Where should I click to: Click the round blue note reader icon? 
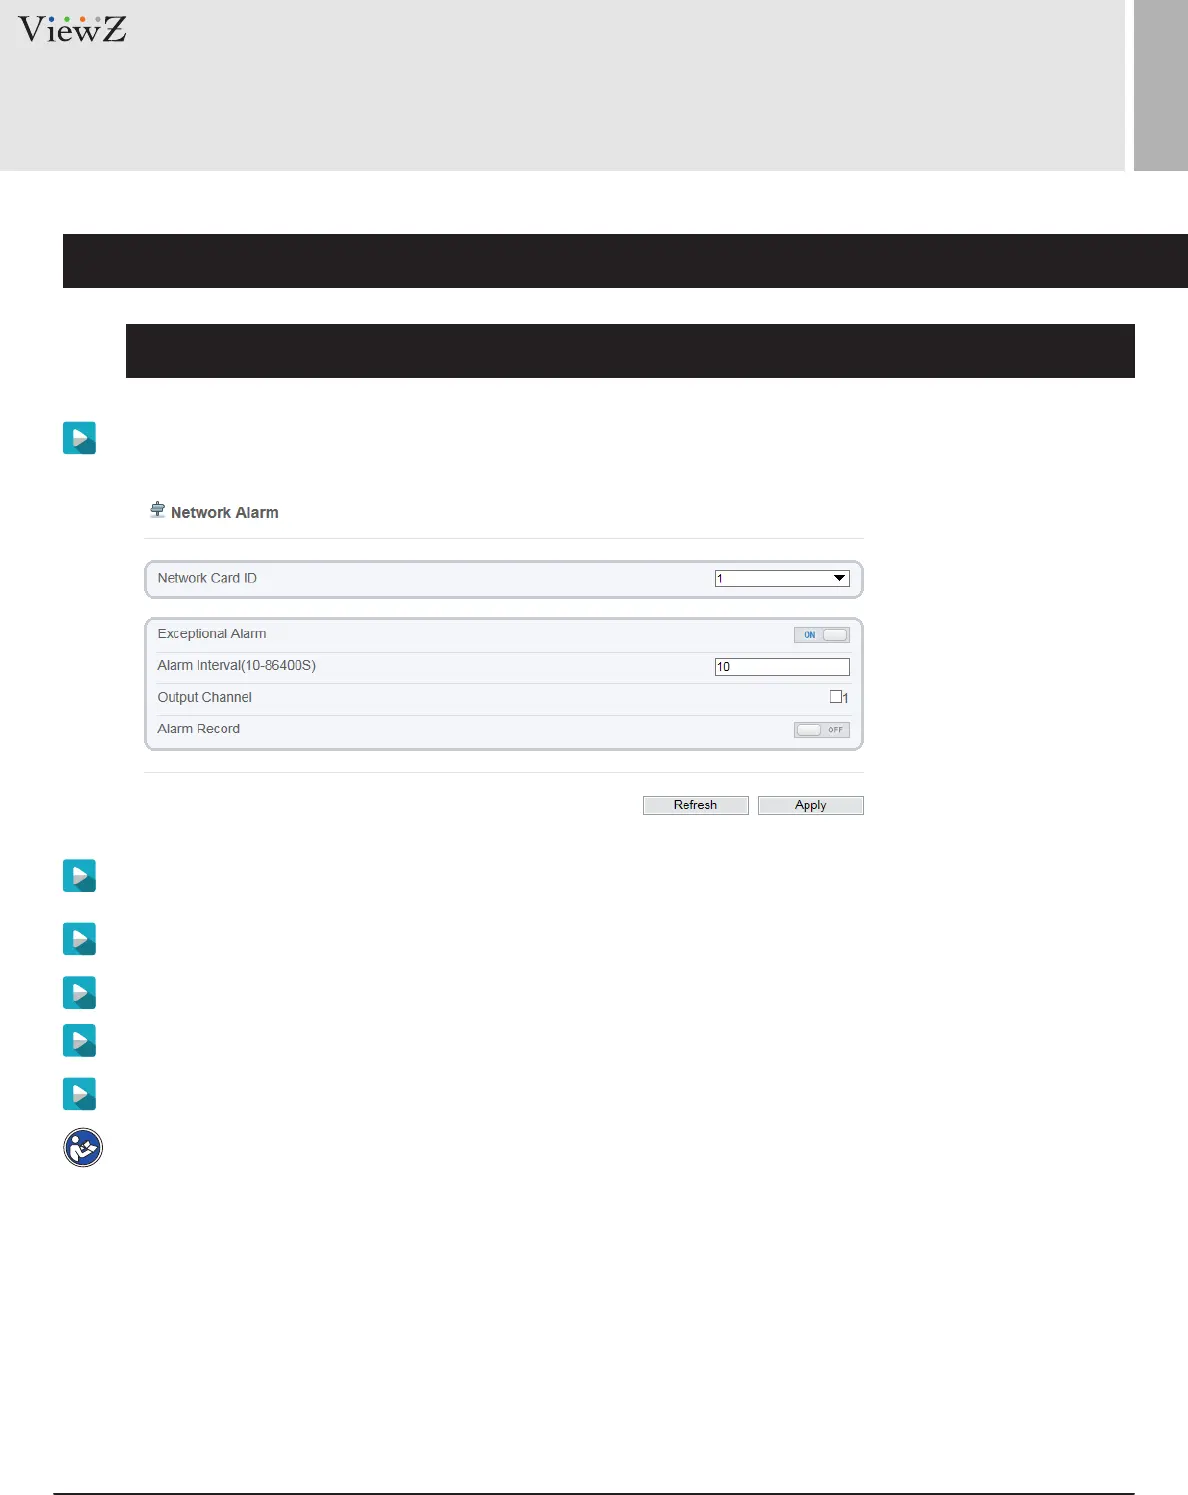(83, 1147)
